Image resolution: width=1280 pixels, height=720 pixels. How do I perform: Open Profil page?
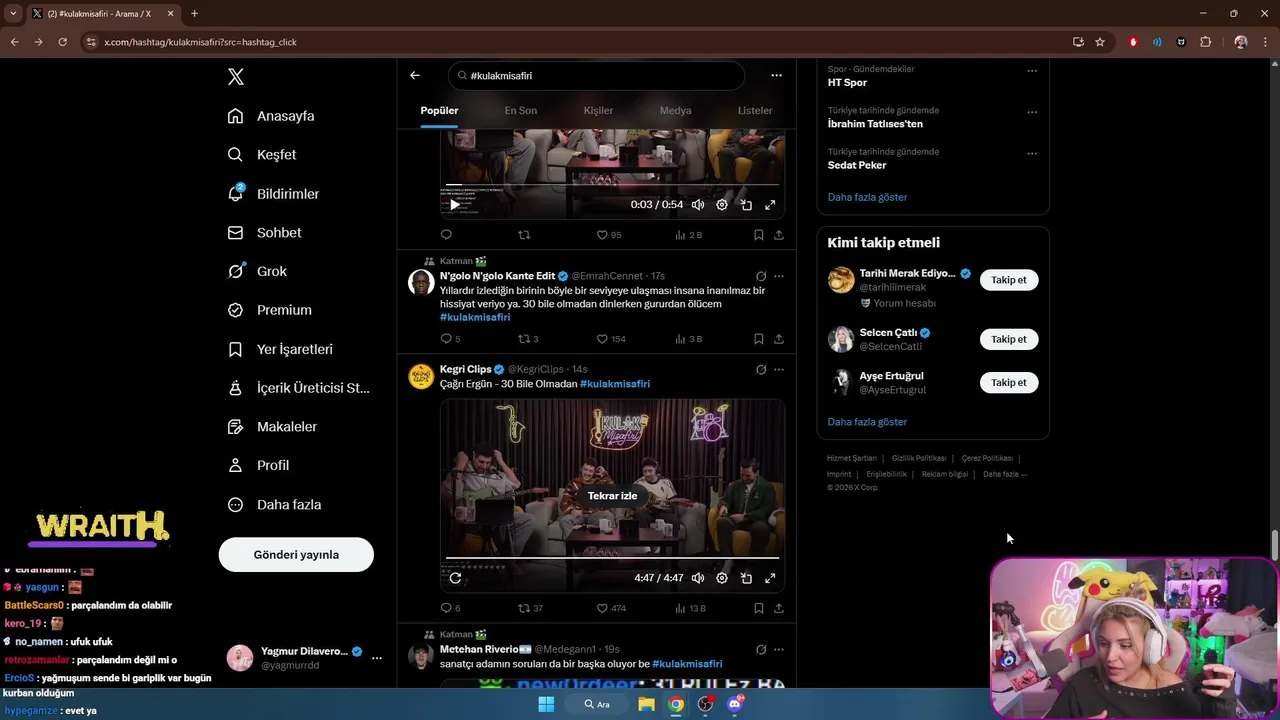click(258, 466)
